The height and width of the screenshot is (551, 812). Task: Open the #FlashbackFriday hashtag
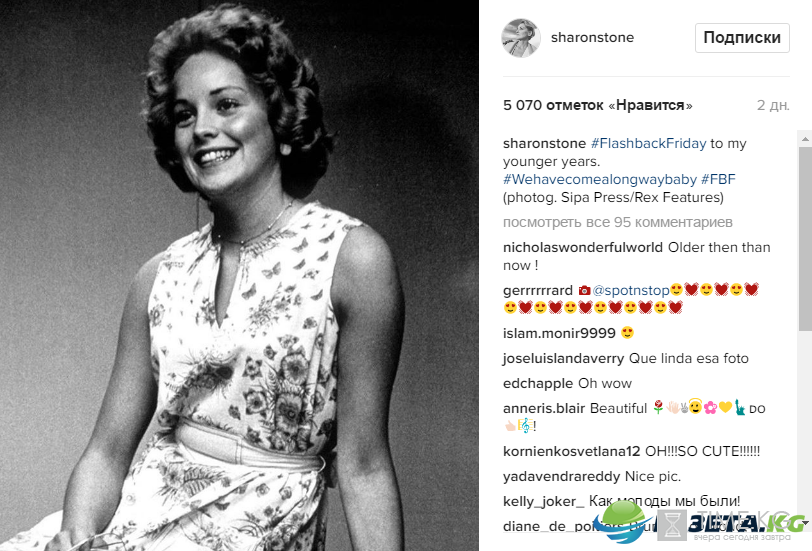[648, 143]
